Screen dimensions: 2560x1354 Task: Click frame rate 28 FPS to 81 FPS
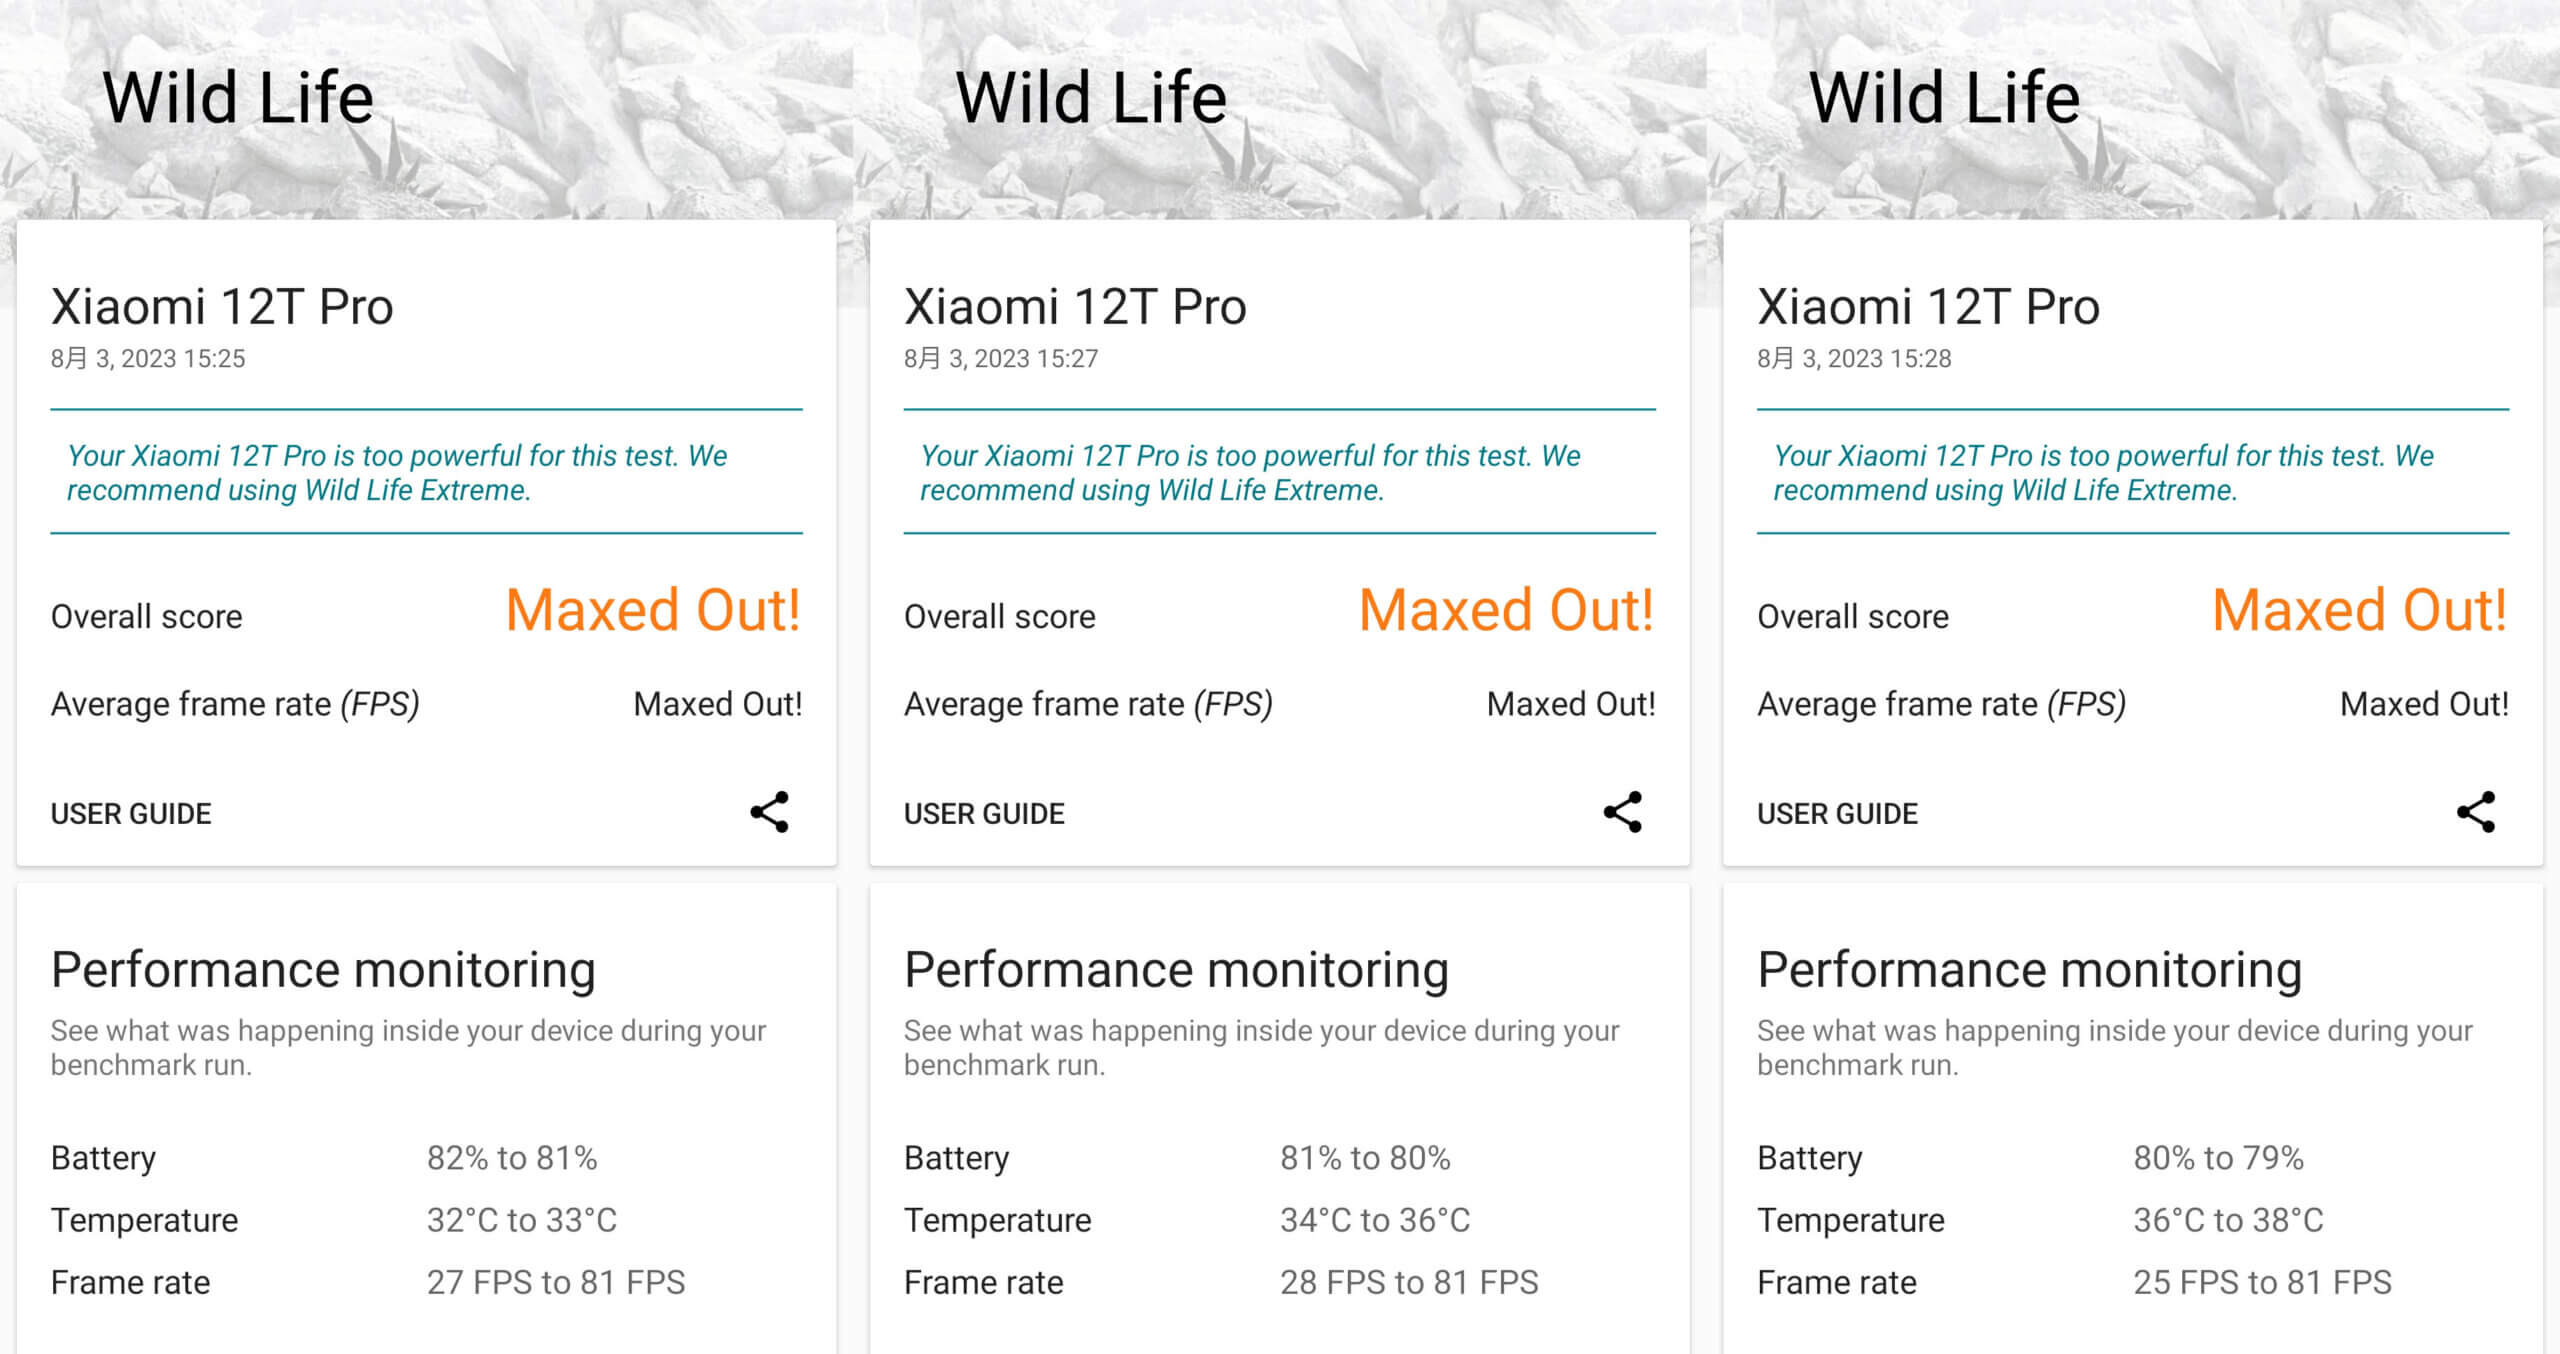[x=1409, y=1282]
